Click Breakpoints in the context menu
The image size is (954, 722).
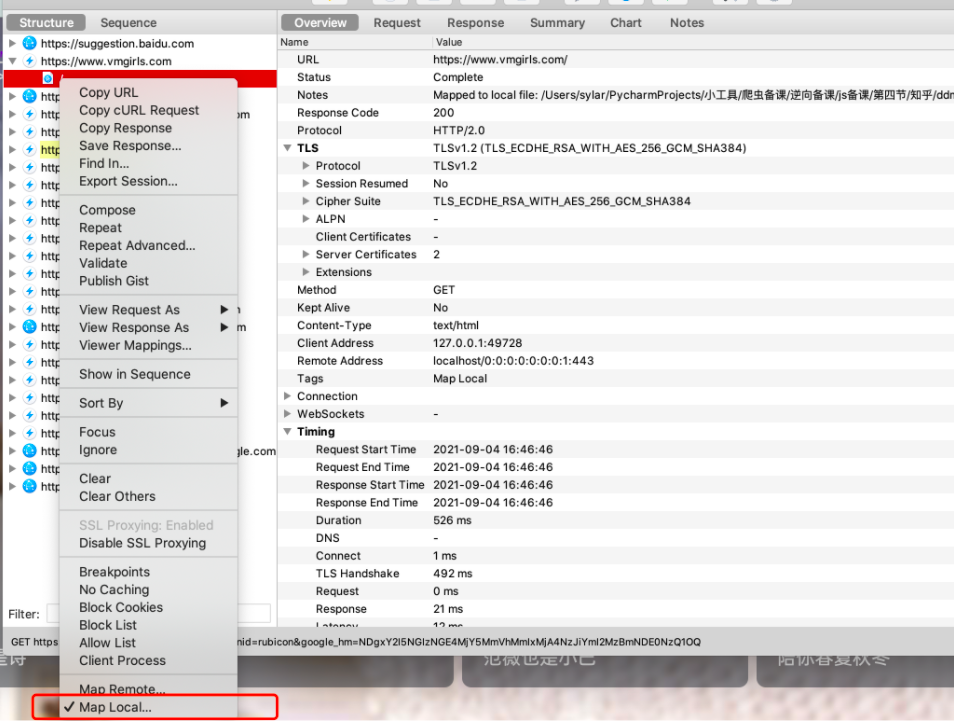114,572
